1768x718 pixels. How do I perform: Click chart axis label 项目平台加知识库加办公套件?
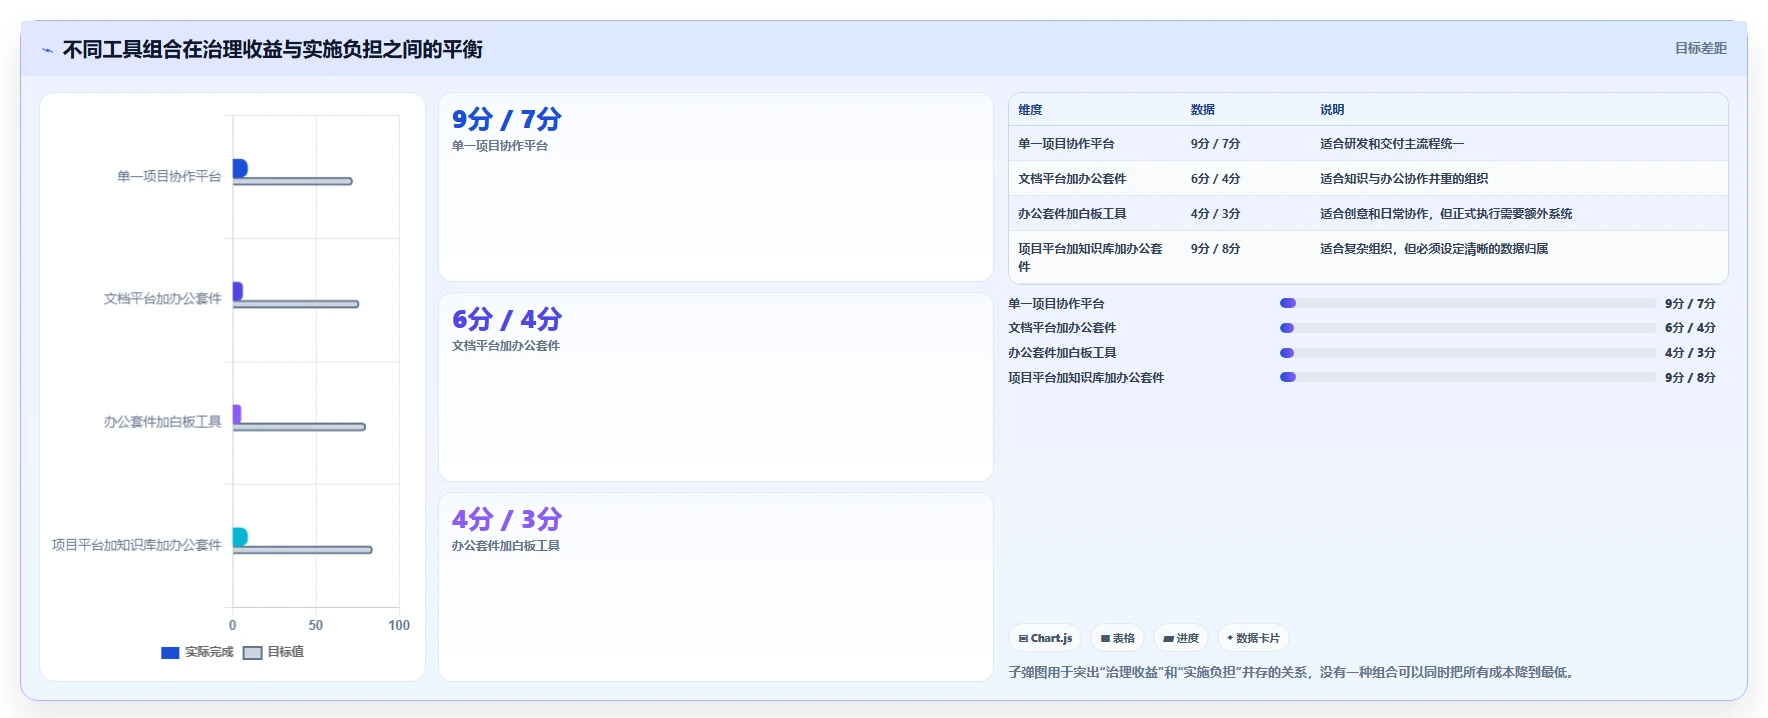[136, 545]
